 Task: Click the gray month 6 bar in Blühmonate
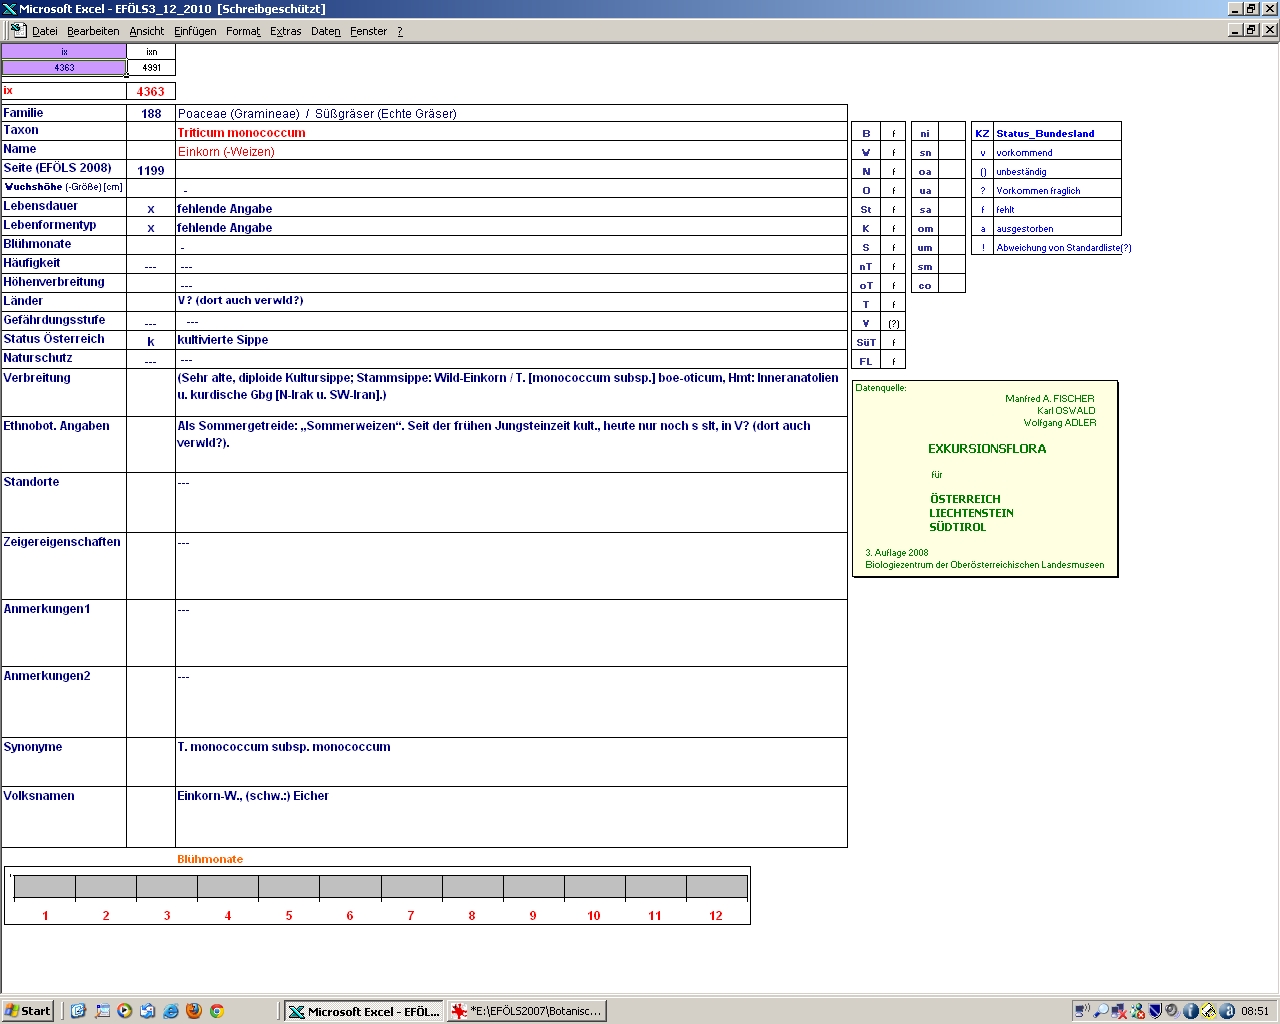(350, 887)
